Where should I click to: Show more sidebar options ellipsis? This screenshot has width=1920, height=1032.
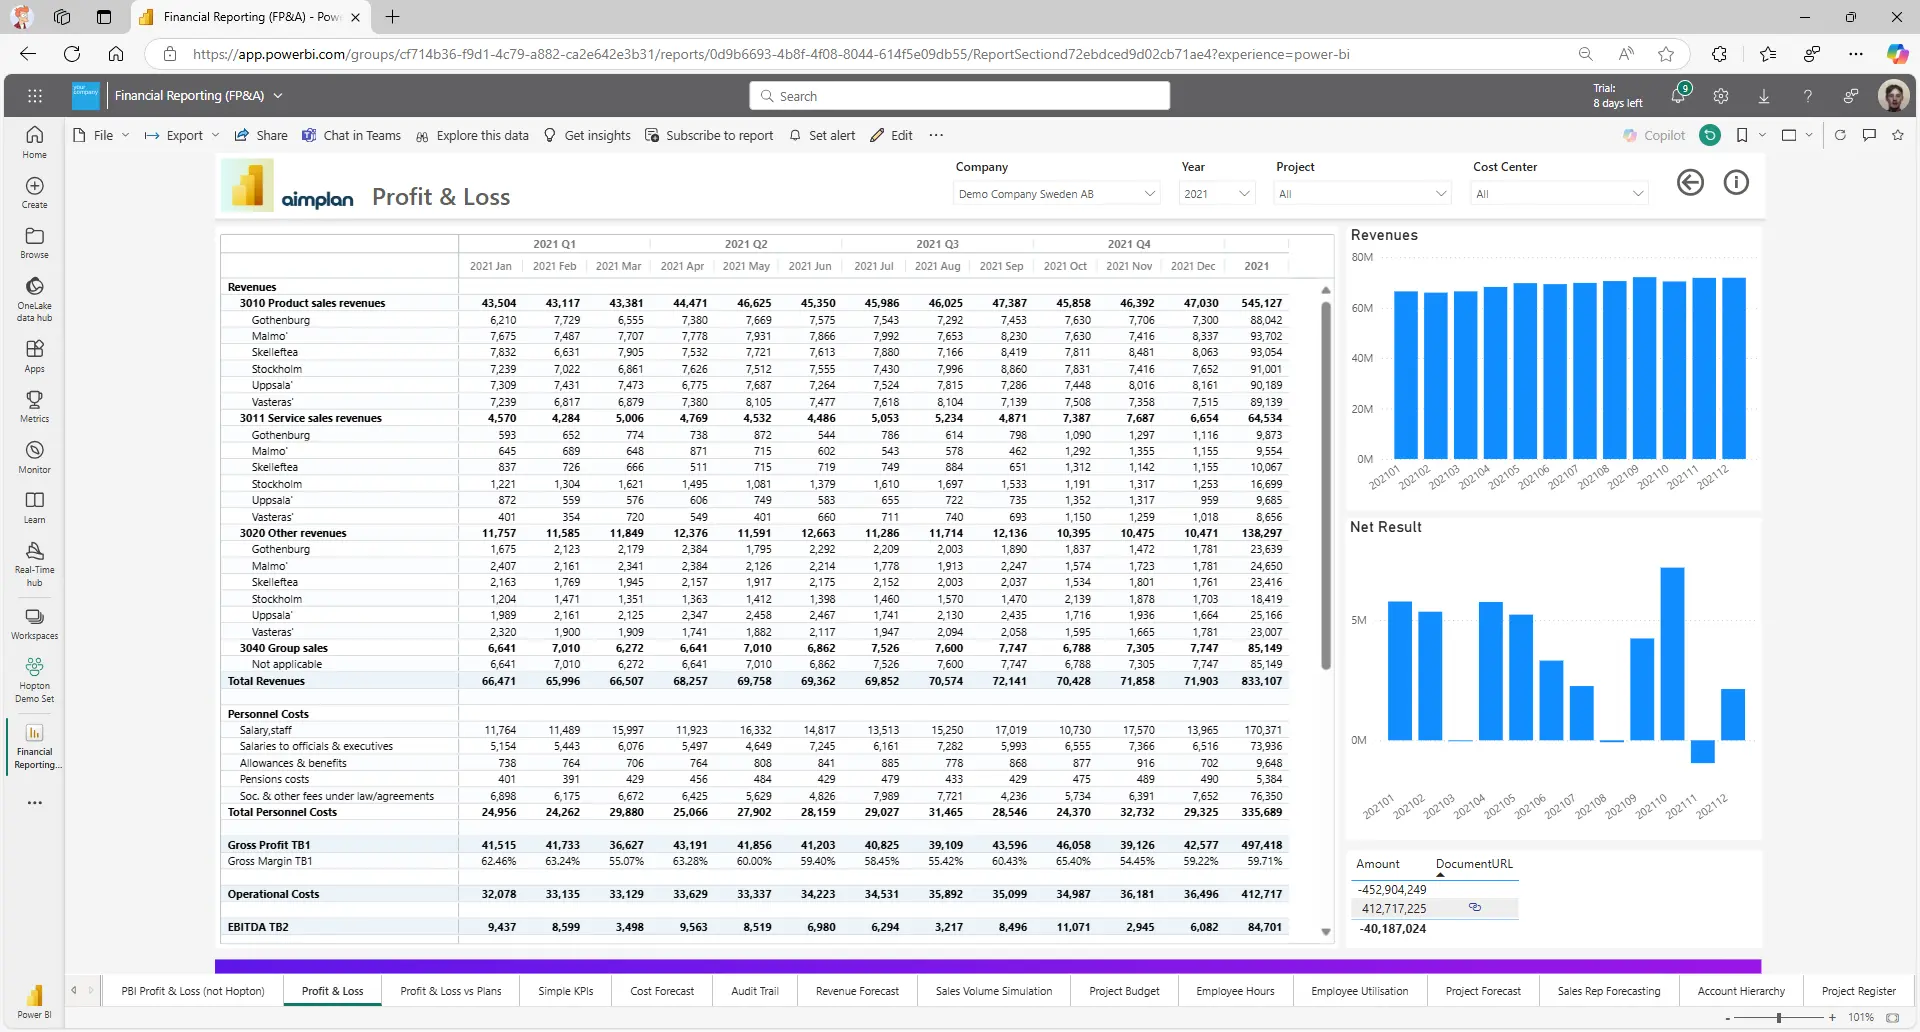[x=35, y=803]
